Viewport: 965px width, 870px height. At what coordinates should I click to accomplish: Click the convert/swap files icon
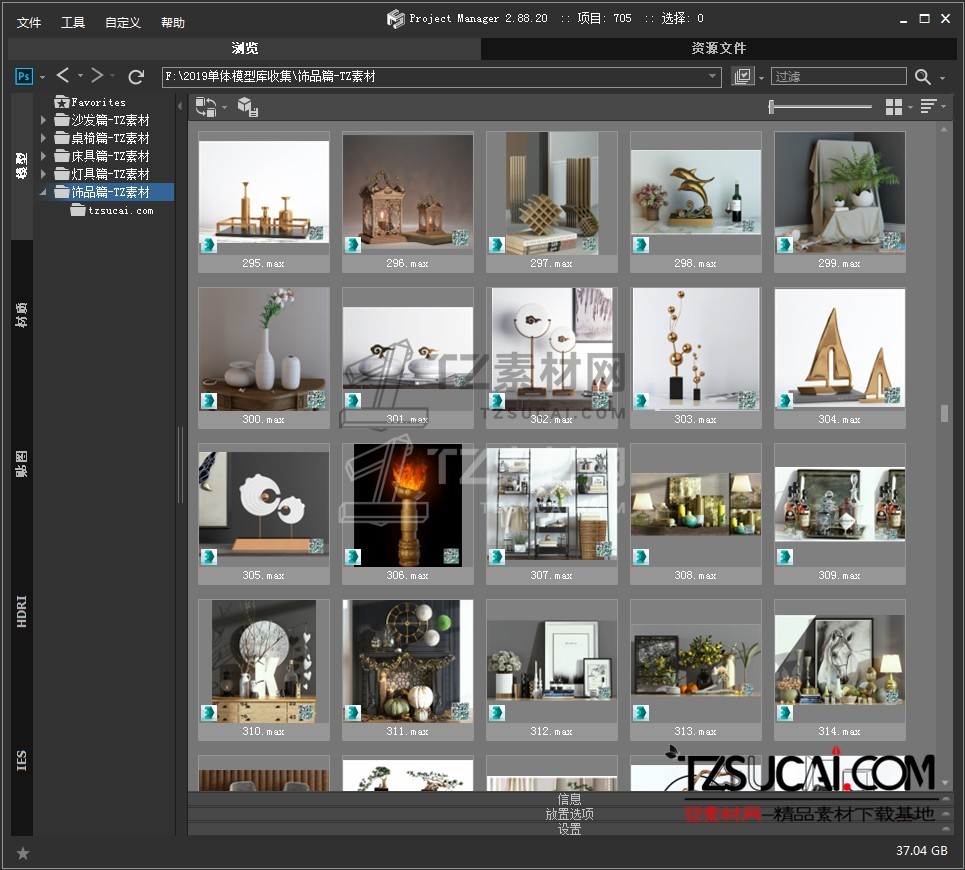point(206,107)
